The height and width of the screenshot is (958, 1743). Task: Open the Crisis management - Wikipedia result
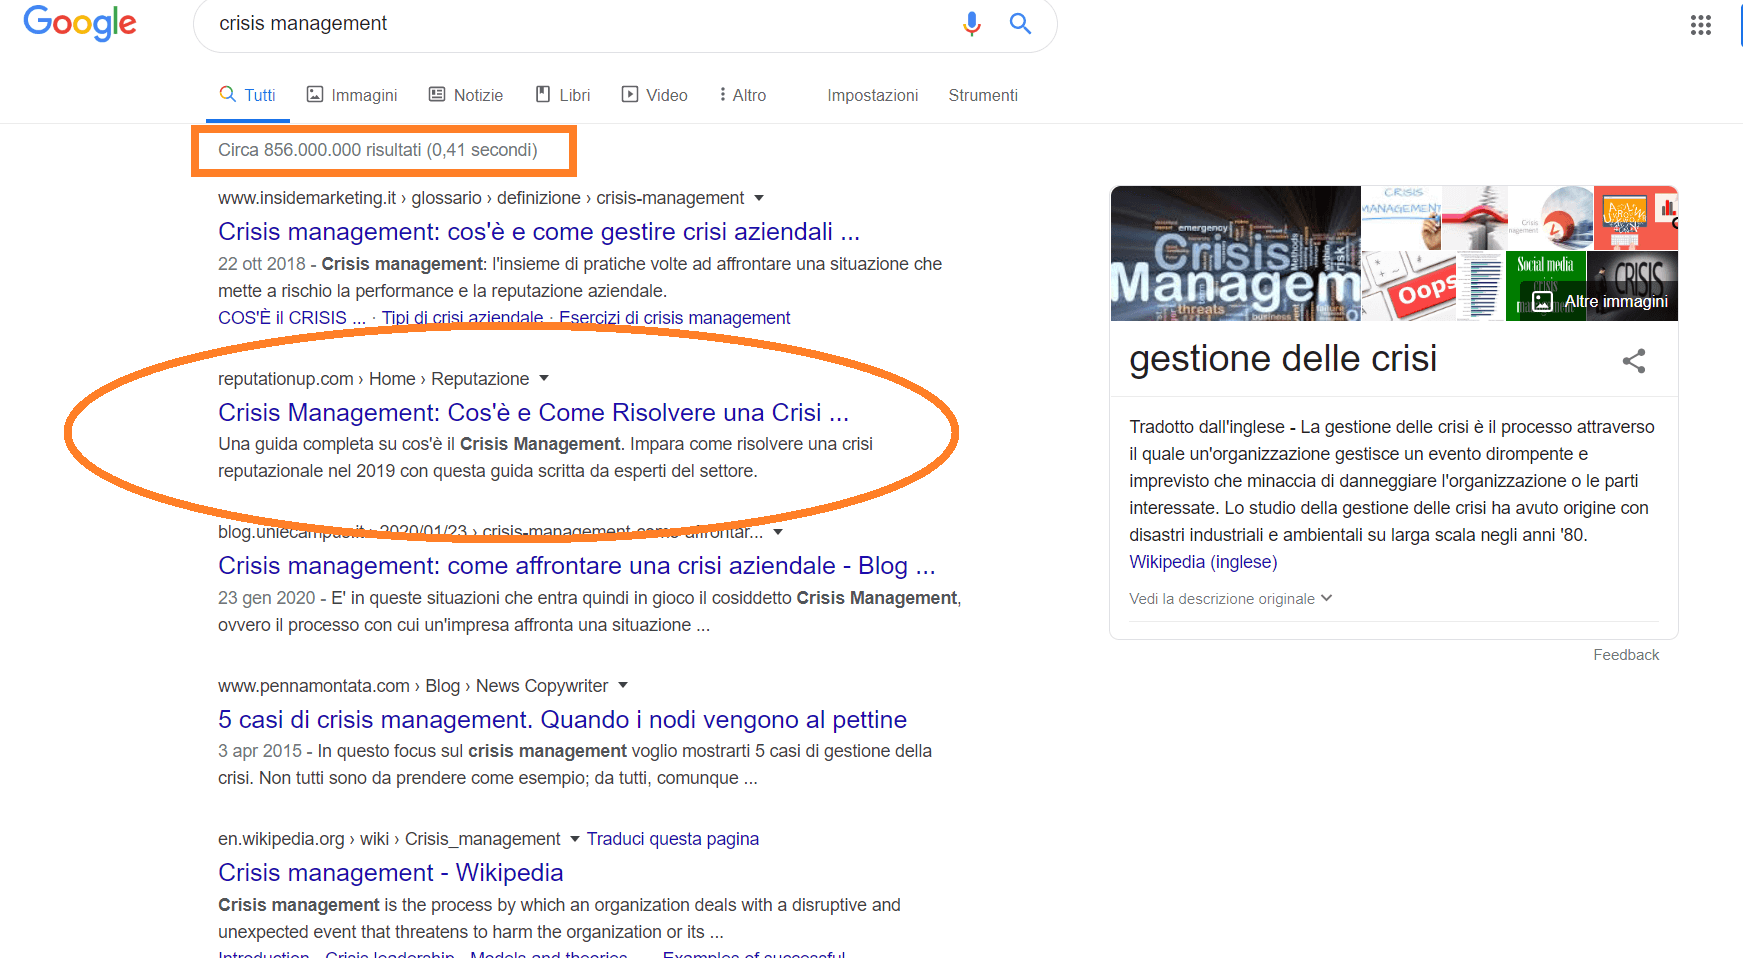pos(390,873)
